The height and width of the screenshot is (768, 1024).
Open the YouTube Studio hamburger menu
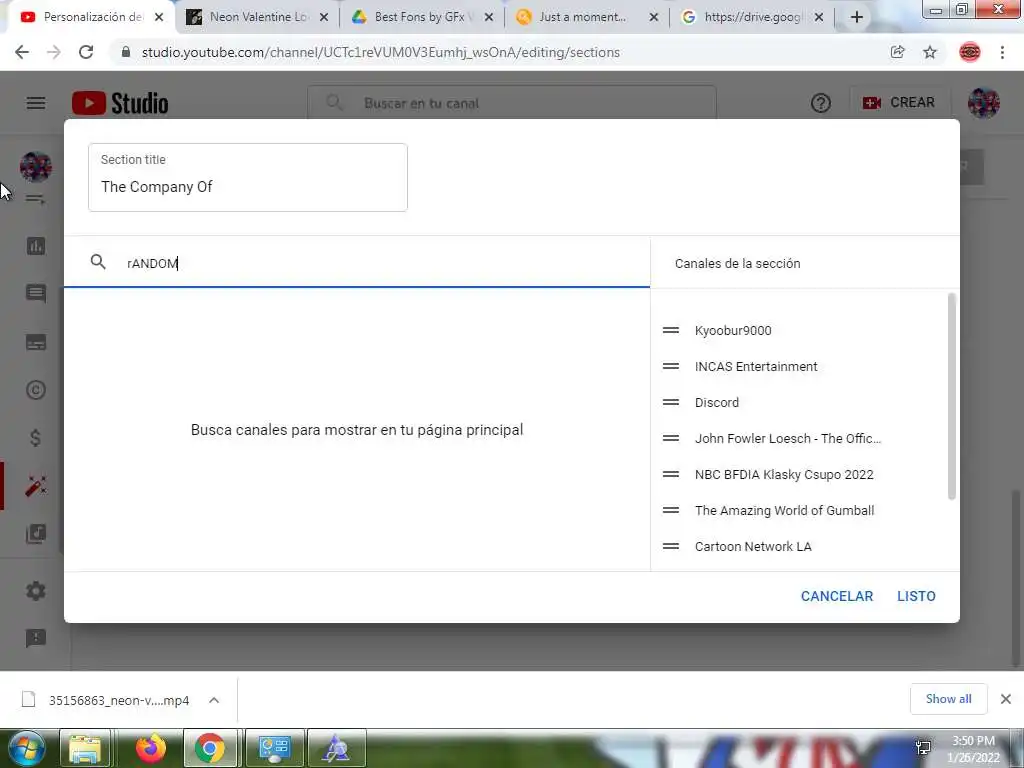(x=36, y=103)
